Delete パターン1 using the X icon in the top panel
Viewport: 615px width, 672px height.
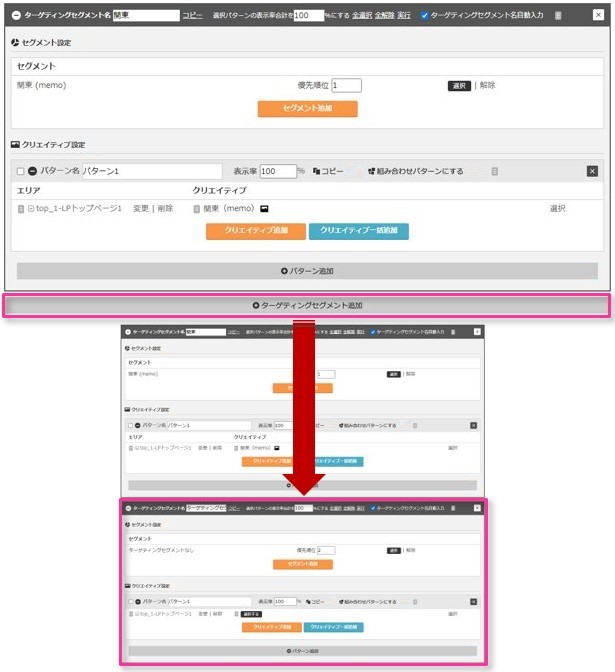coord(592,171)
